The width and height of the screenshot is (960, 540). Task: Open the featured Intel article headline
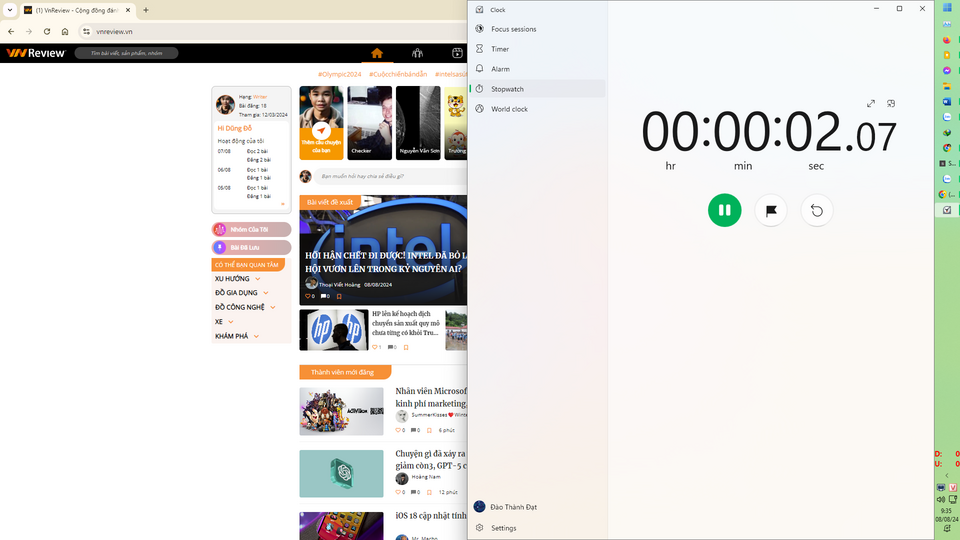[386, 262]
